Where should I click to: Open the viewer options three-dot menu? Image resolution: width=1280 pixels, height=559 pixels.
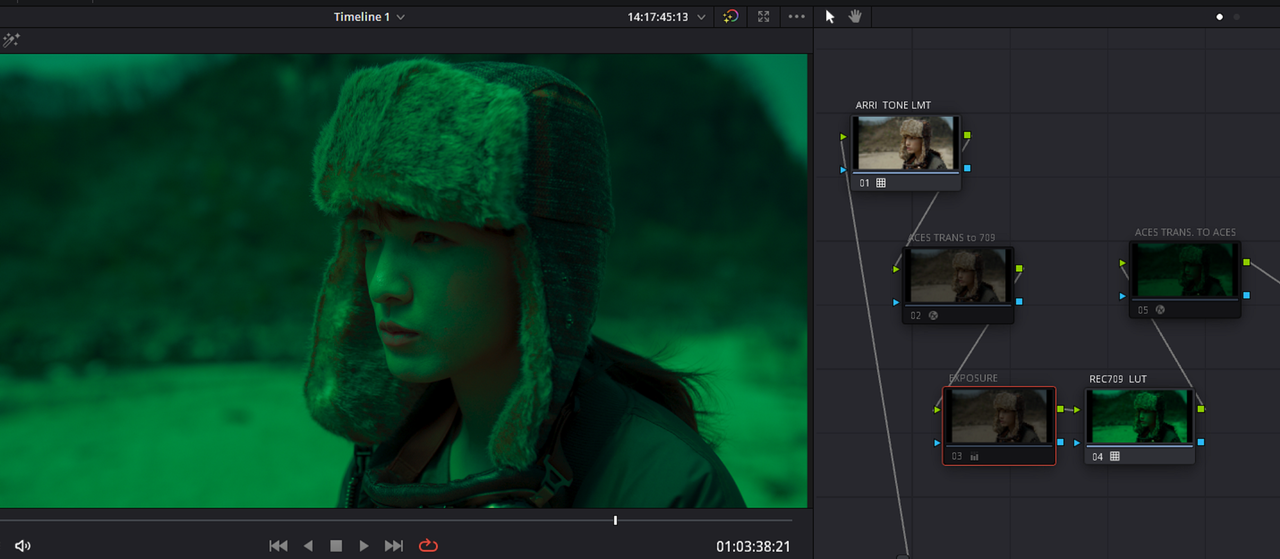(797, 17)
